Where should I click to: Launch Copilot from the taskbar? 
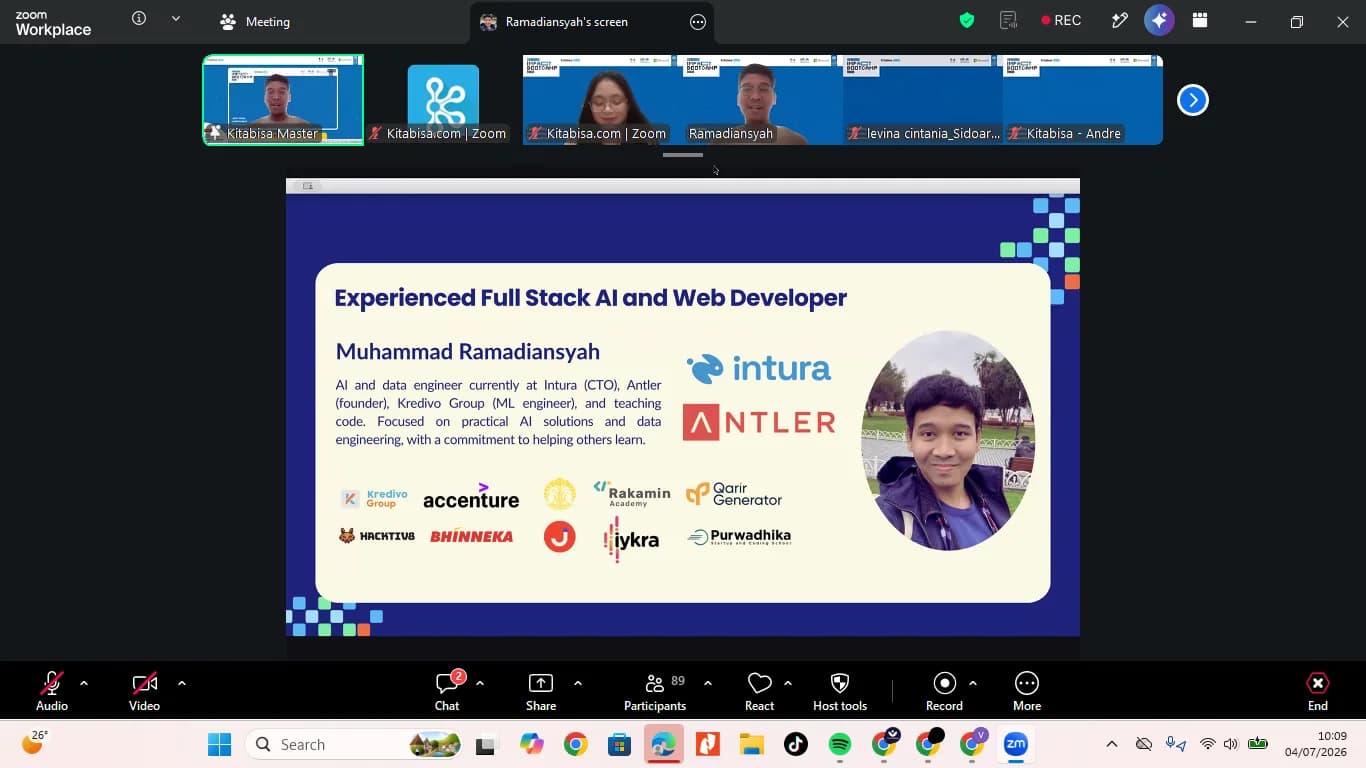531,744
